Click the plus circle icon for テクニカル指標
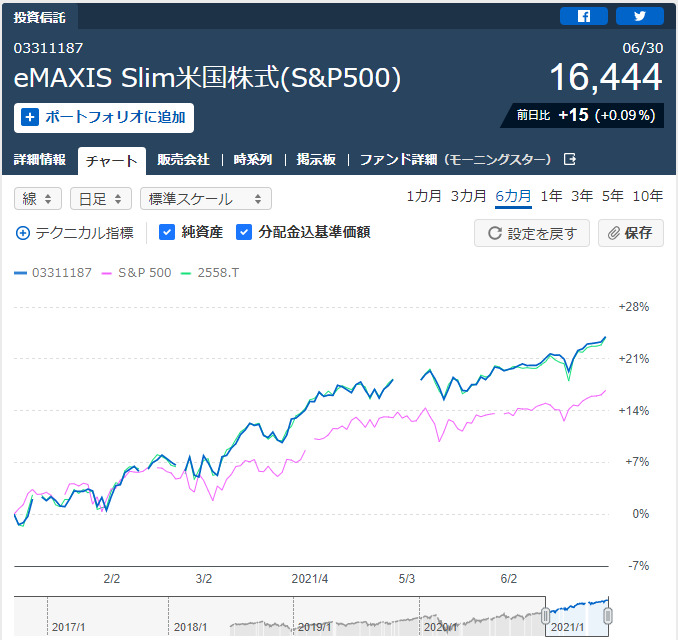This screenshot has width=678, height=640. click(x=22, y=233)
